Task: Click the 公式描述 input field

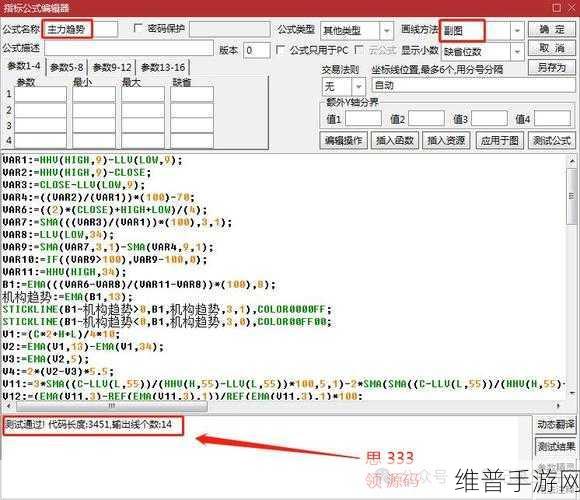Action: pos(129,48)
